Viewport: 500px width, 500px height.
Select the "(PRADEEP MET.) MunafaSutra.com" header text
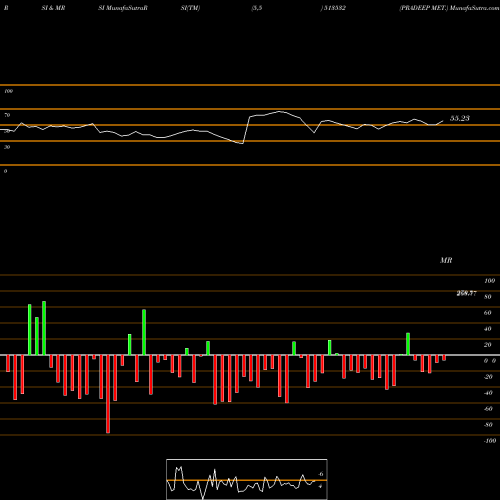click(449, 8)
